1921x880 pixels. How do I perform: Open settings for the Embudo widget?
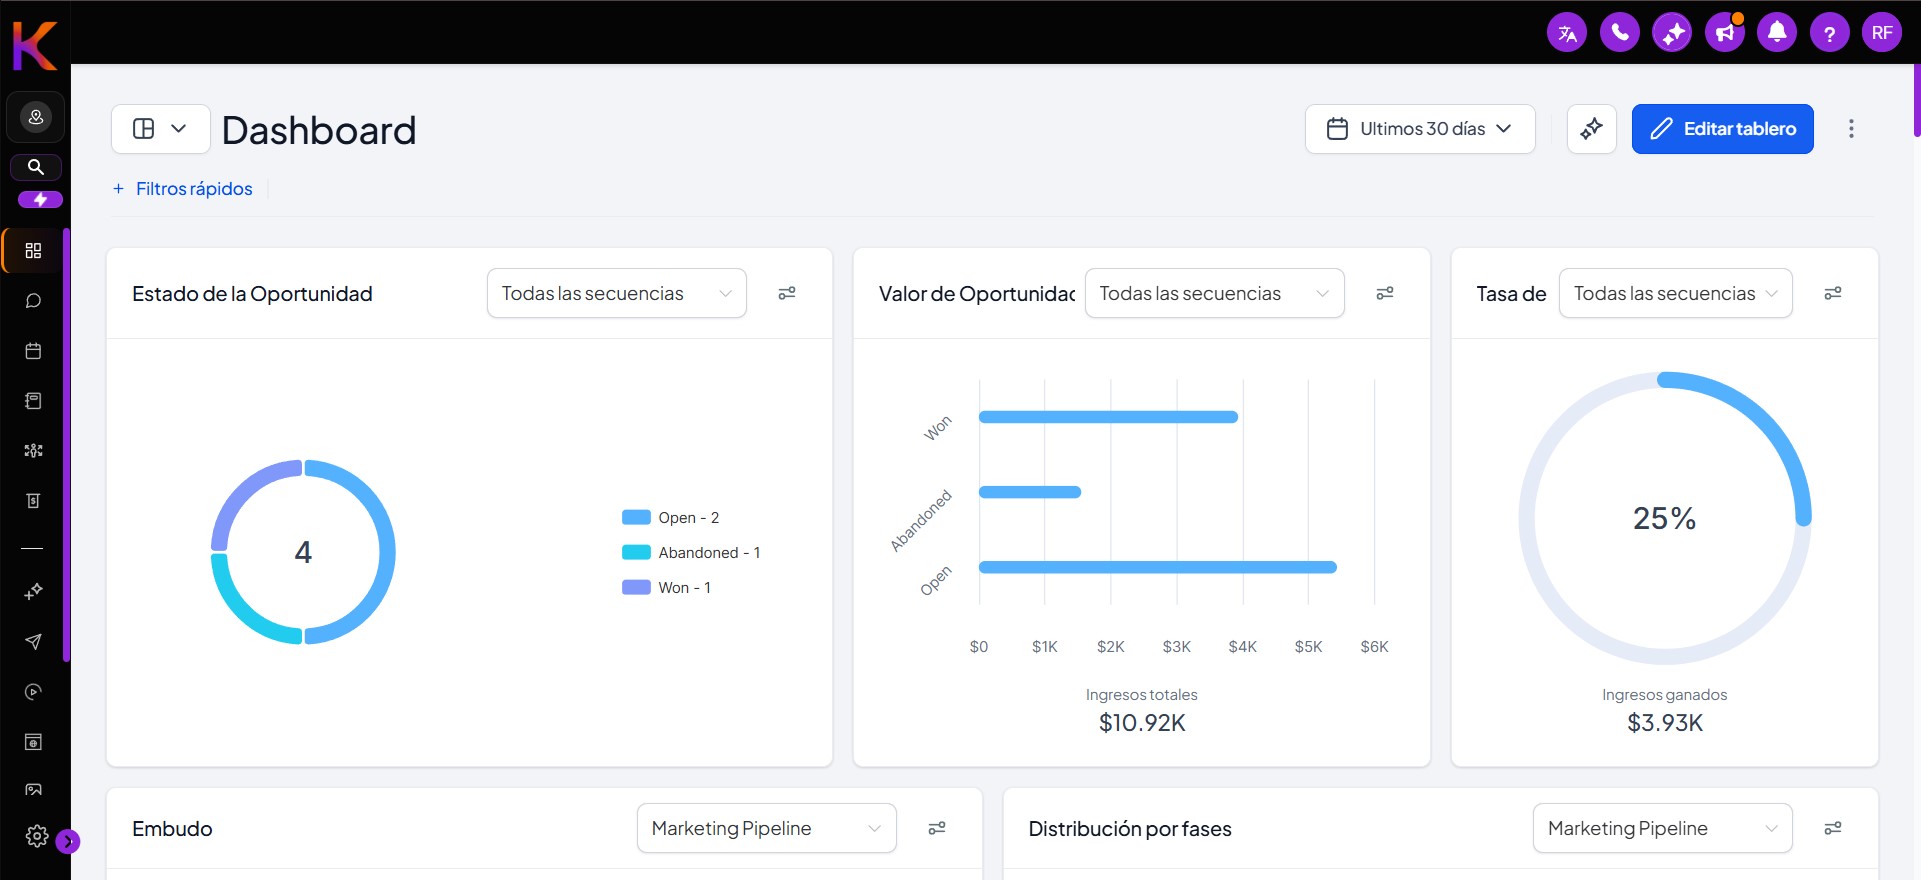coord(937,828)
